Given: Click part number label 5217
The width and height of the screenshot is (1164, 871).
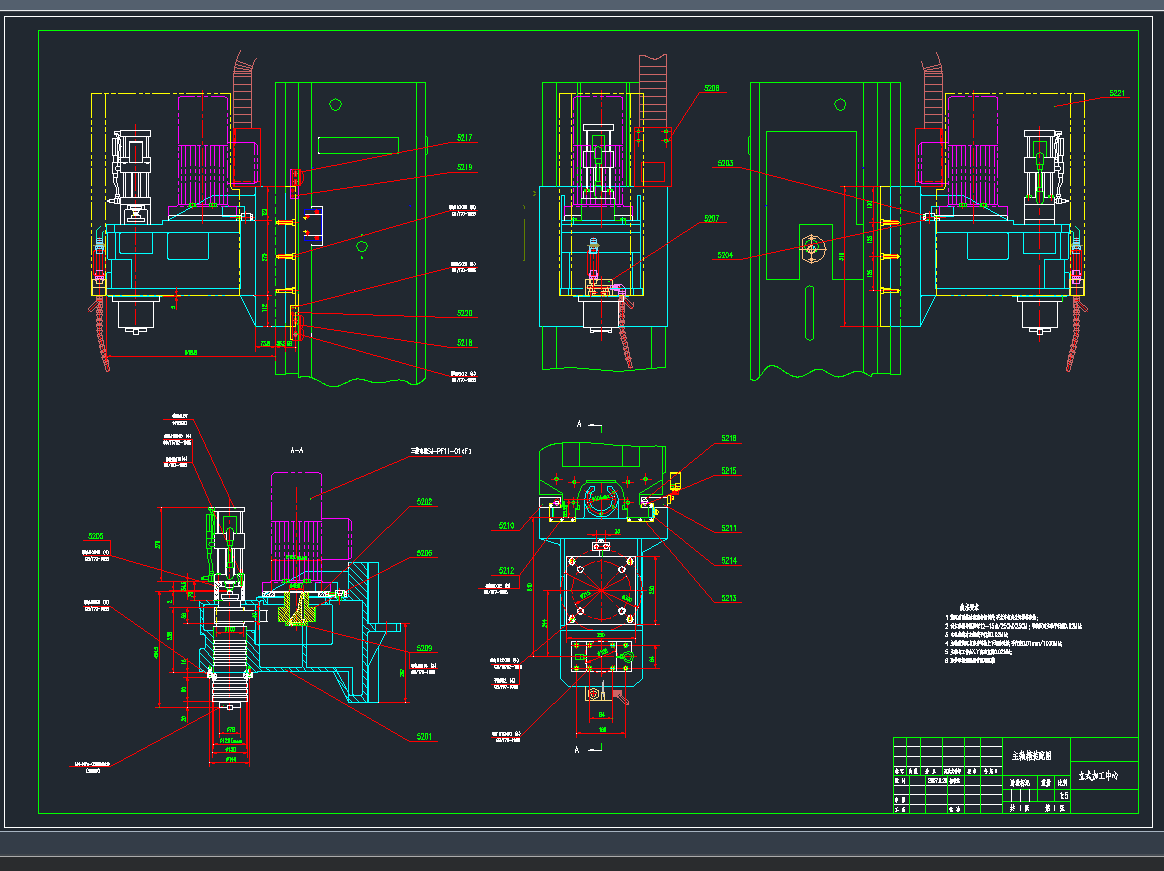Looking at the screenshot, I should click(464, 137).
